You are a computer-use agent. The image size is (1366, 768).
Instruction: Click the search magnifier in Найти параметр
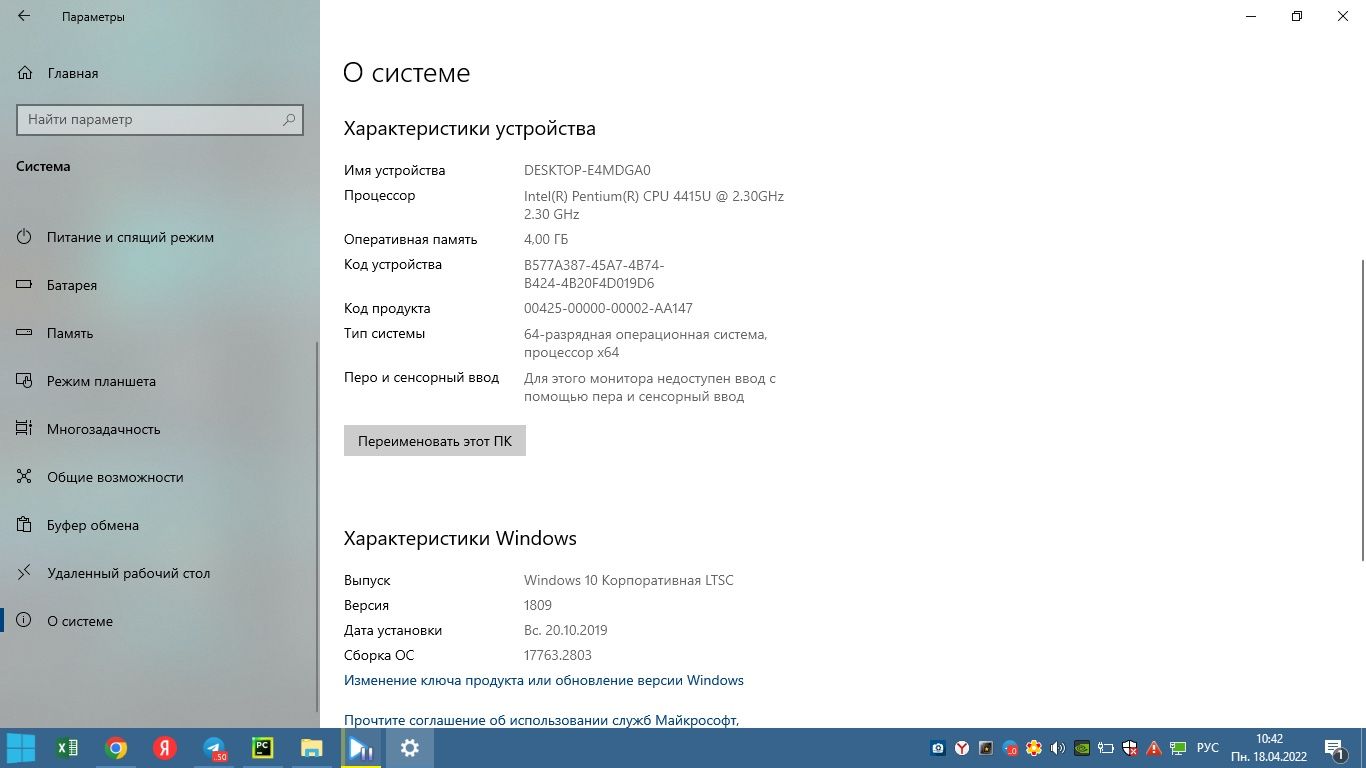pyautogui.click(x=289, y=119)
